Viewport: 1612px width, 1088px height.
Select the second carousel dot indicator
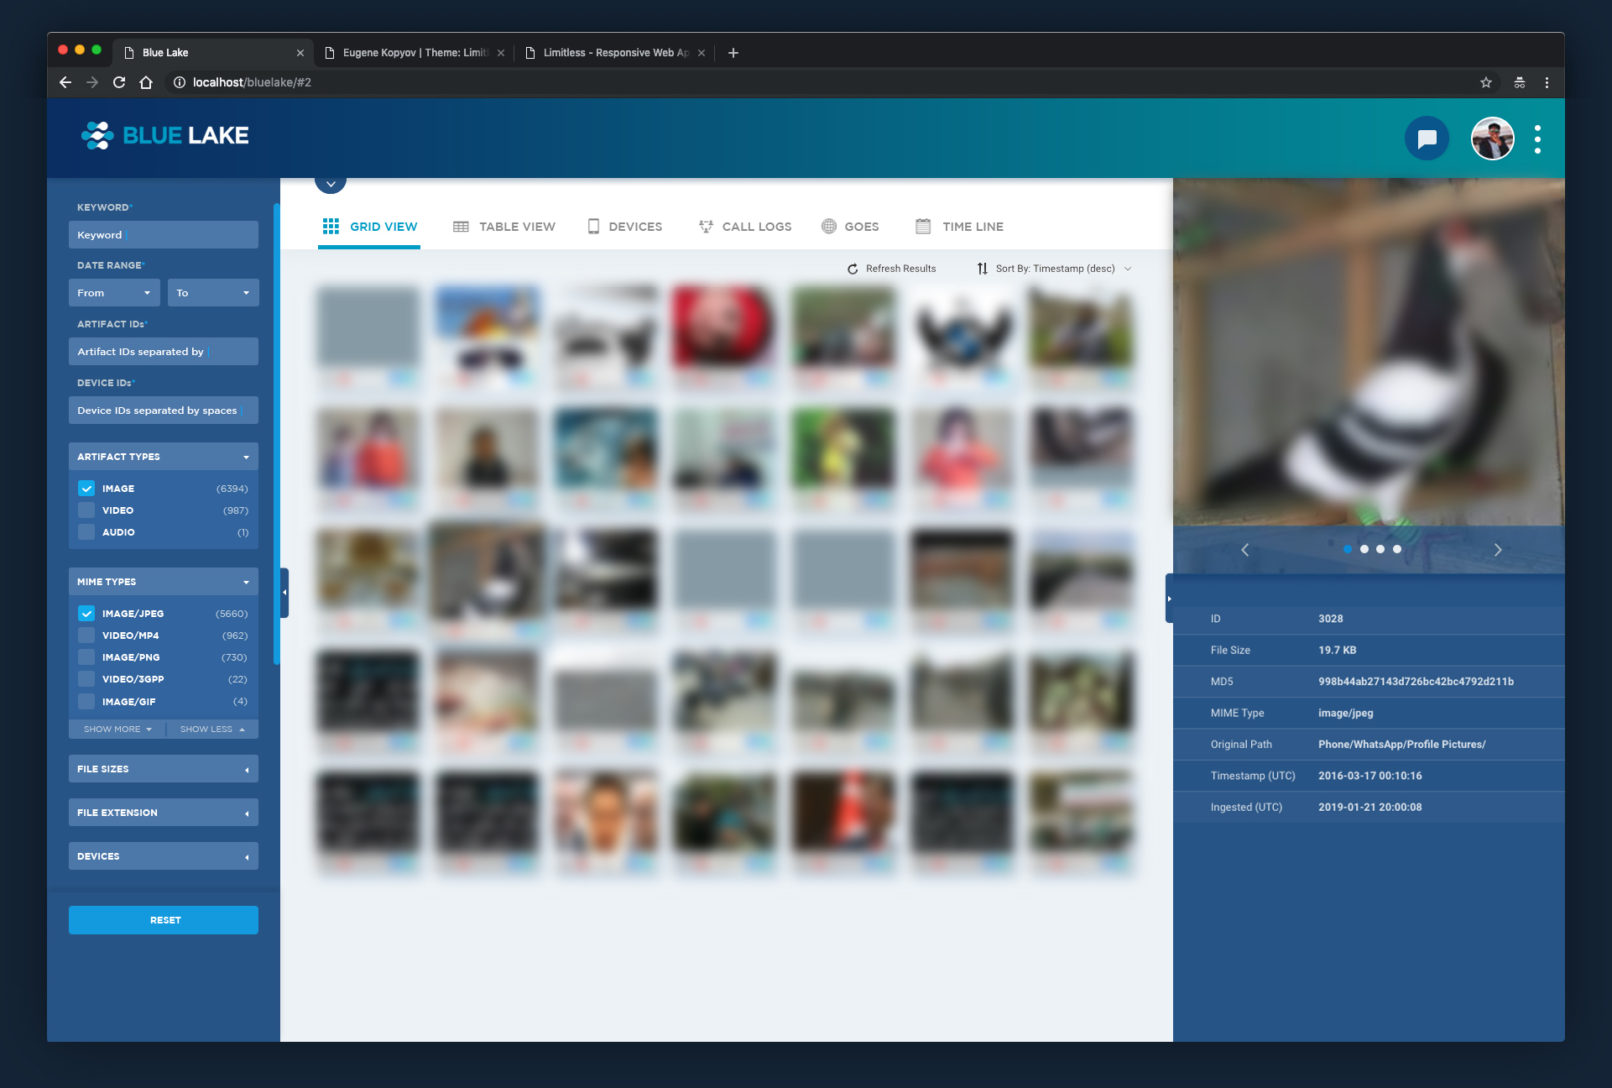1364,549
